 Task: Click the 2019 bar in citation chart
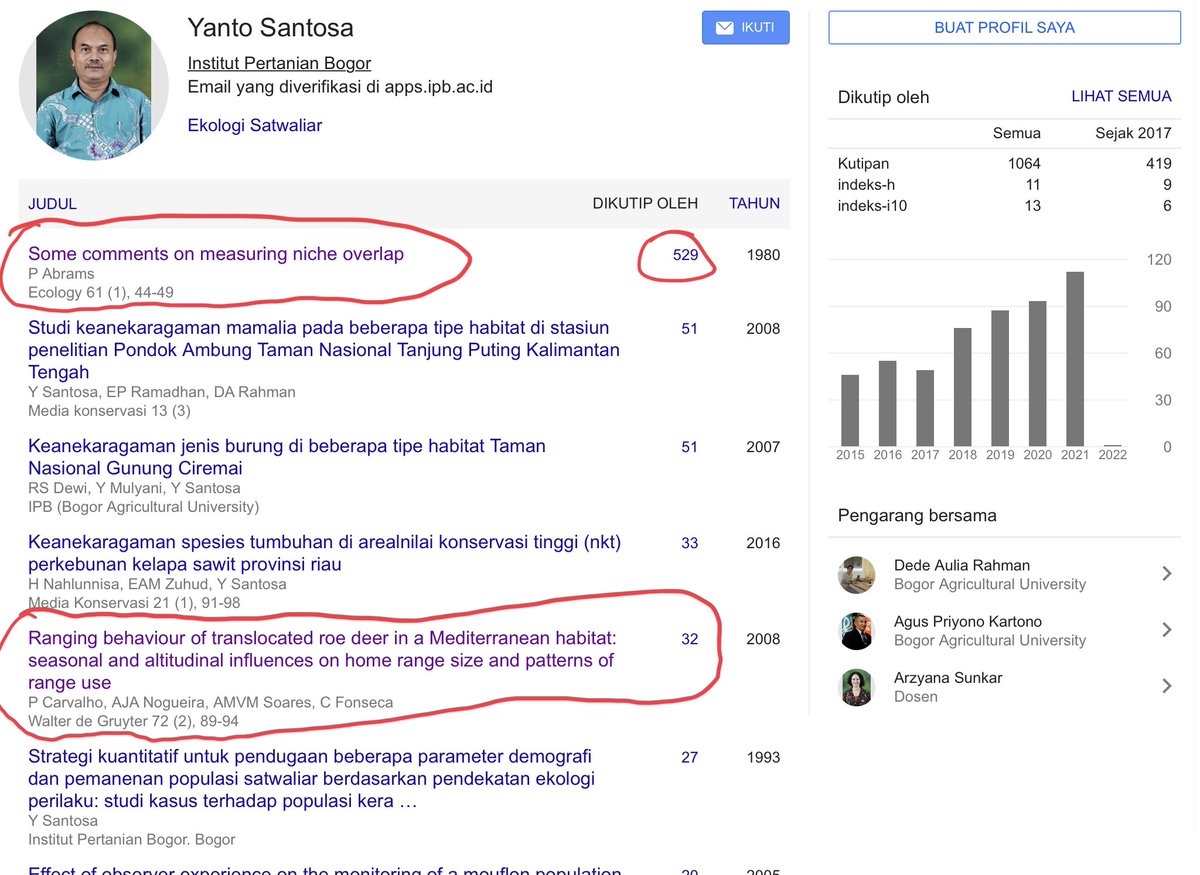pos(1000,378)
